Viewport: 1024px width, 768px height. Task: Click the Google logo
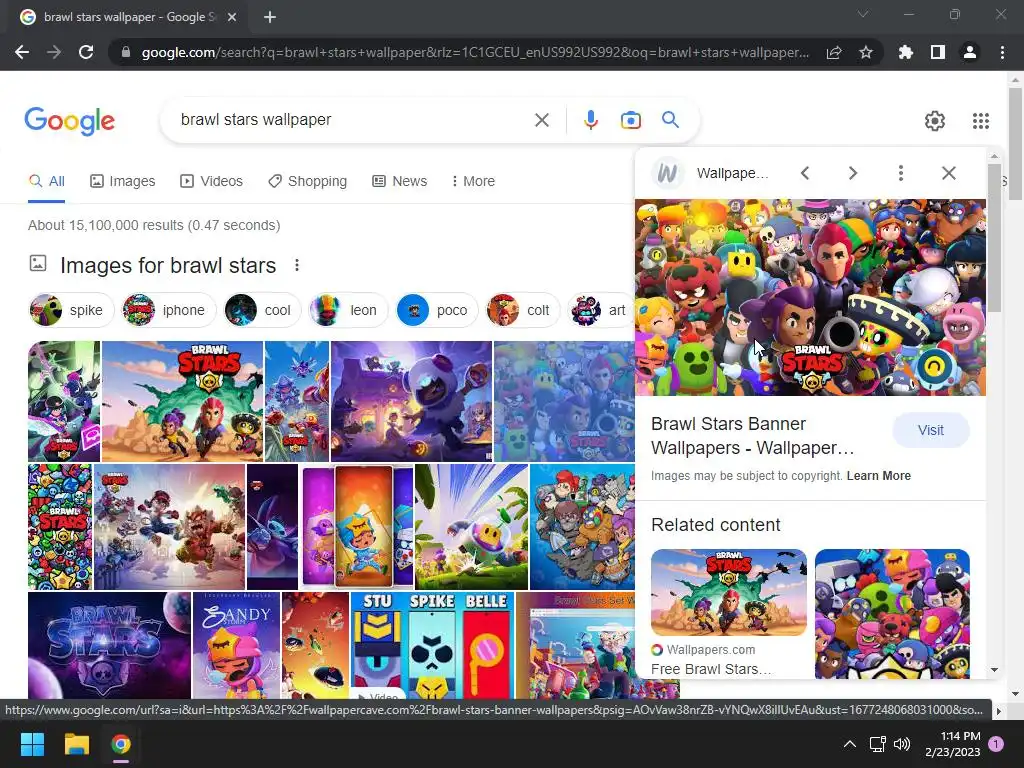70,121
